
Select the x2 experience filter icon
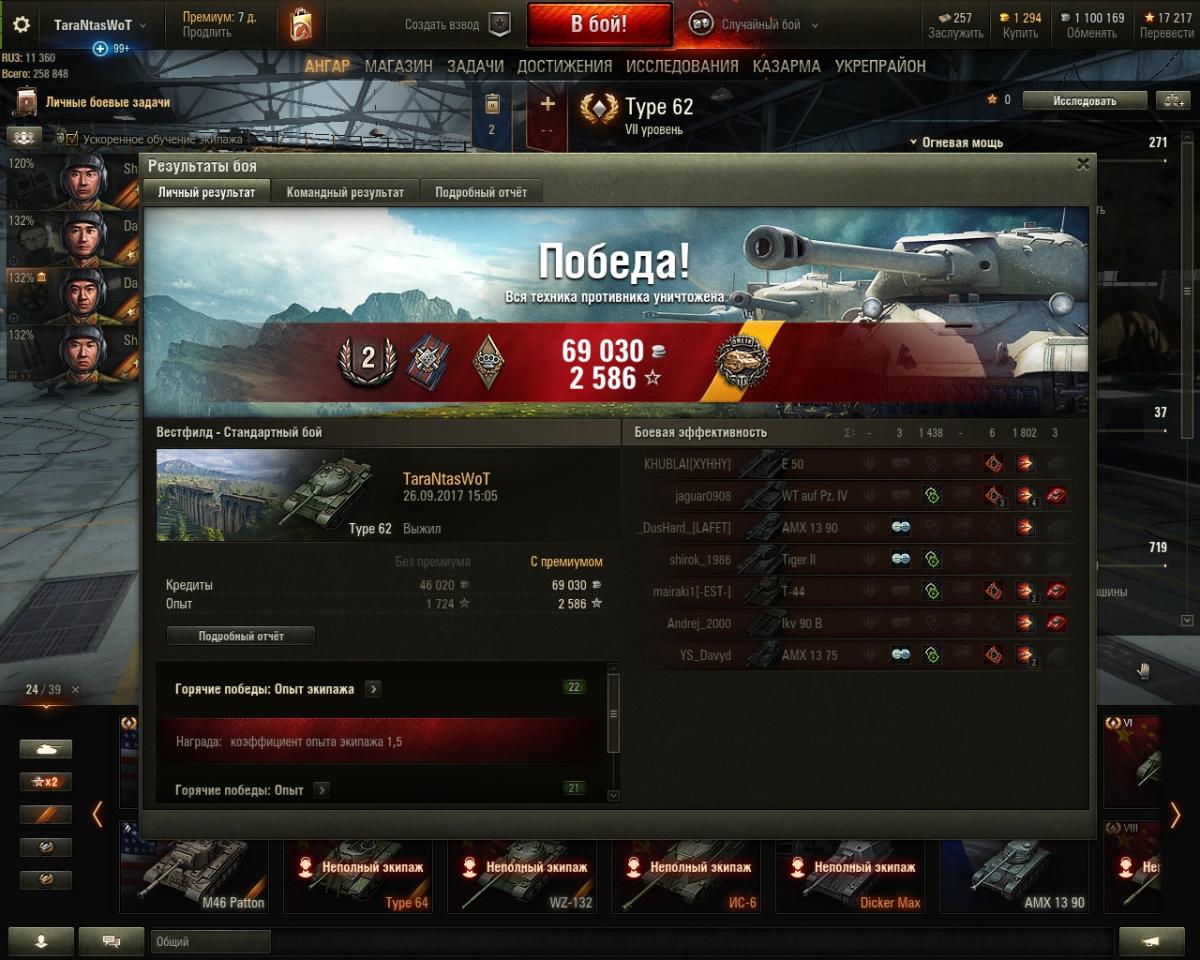tap(46, 782)
